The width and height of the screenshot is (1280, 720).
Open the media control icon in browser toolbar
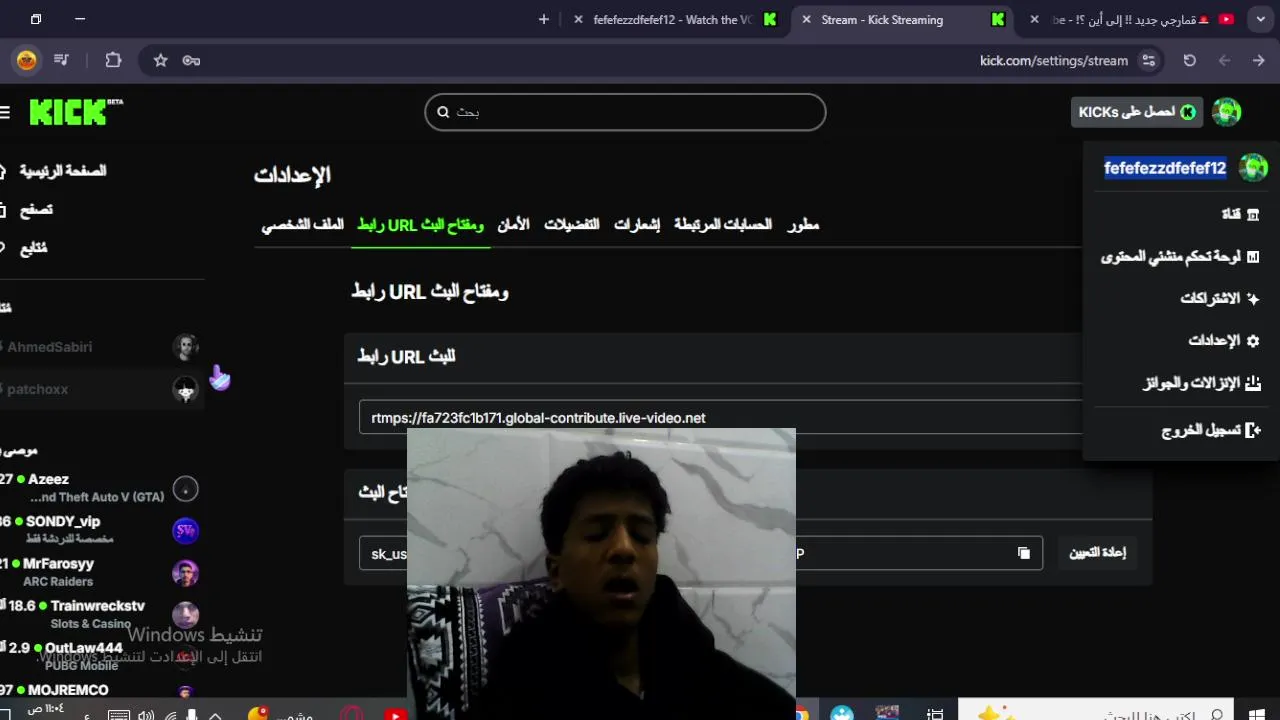point(62,60)
